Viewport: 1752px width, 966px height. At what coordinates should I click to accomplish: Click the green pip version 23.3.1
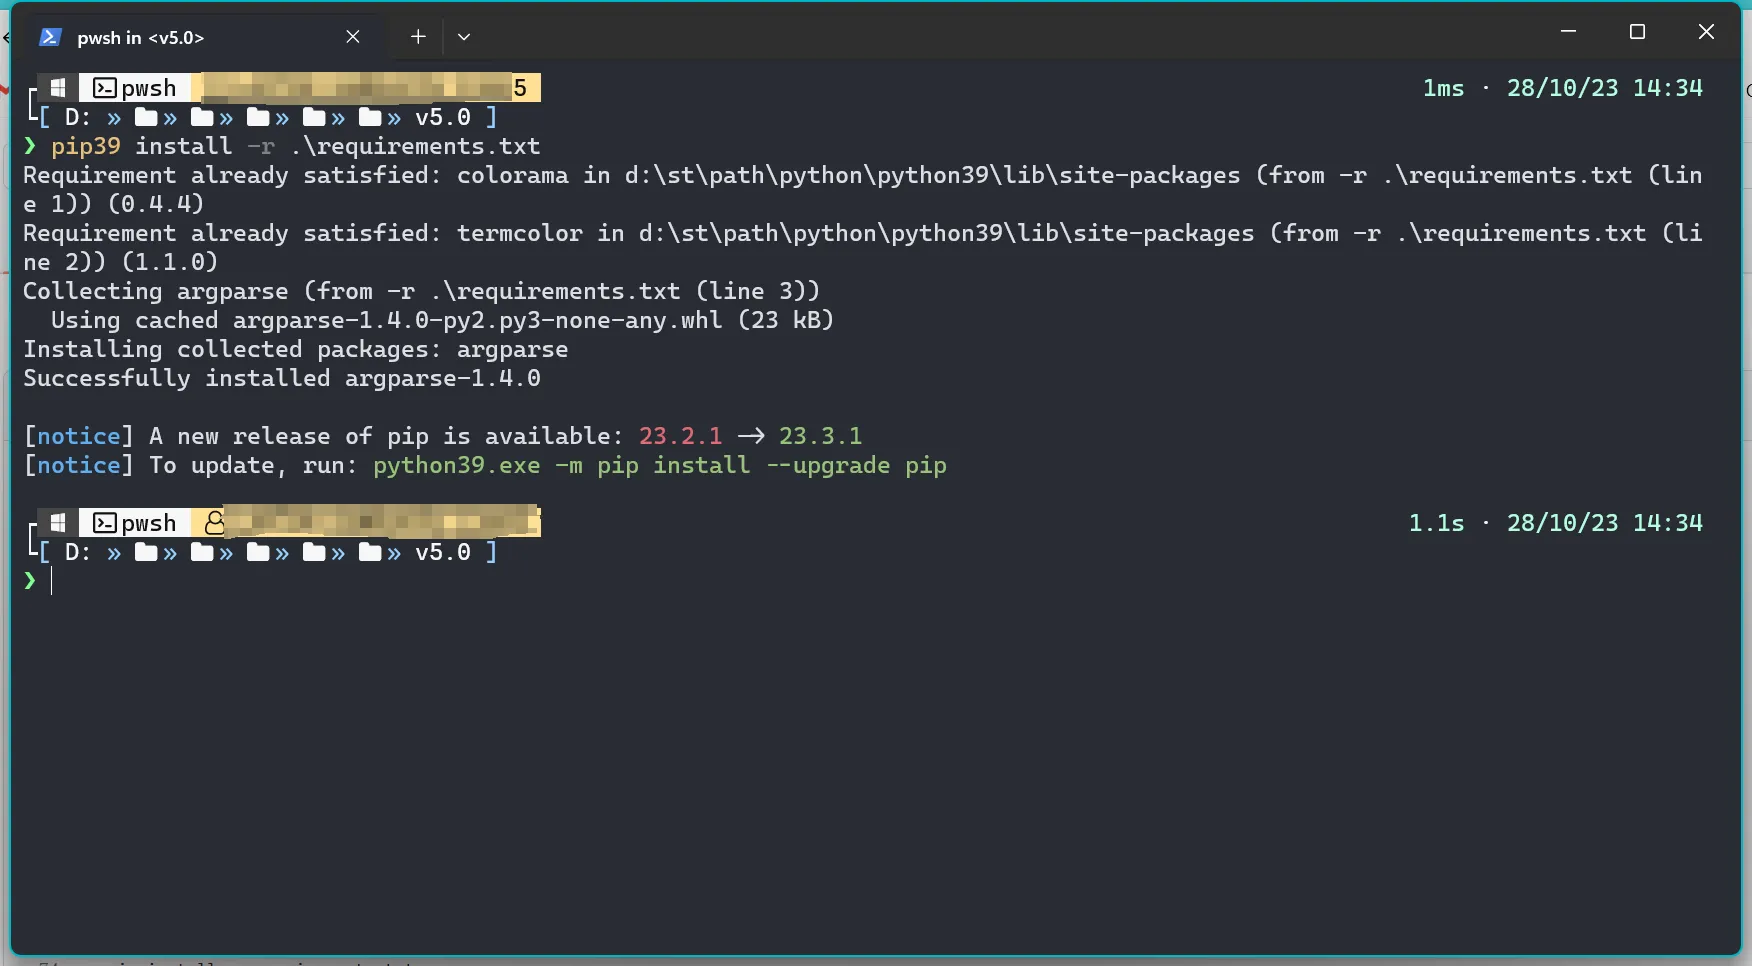820,436
